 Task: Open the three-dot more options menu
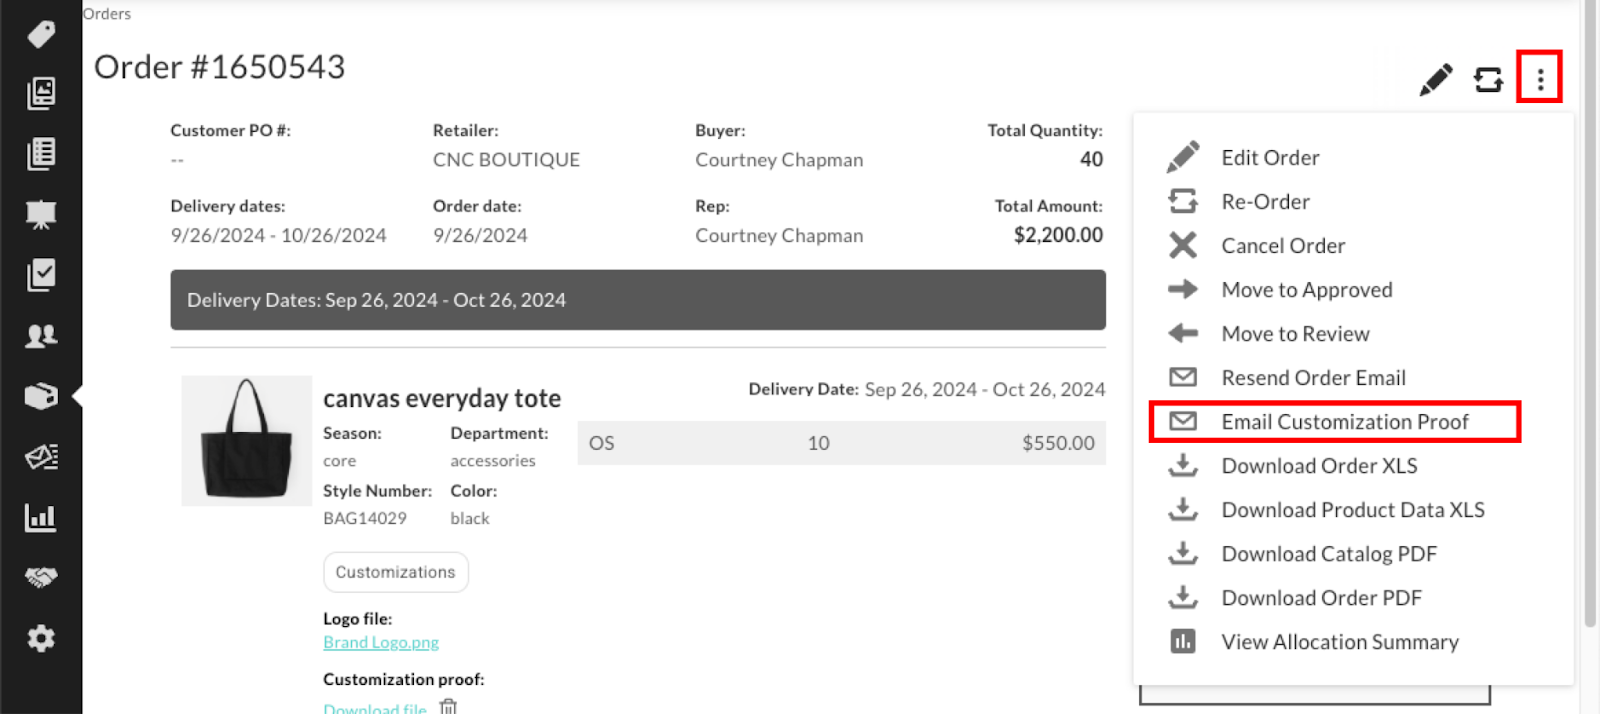1540,77
